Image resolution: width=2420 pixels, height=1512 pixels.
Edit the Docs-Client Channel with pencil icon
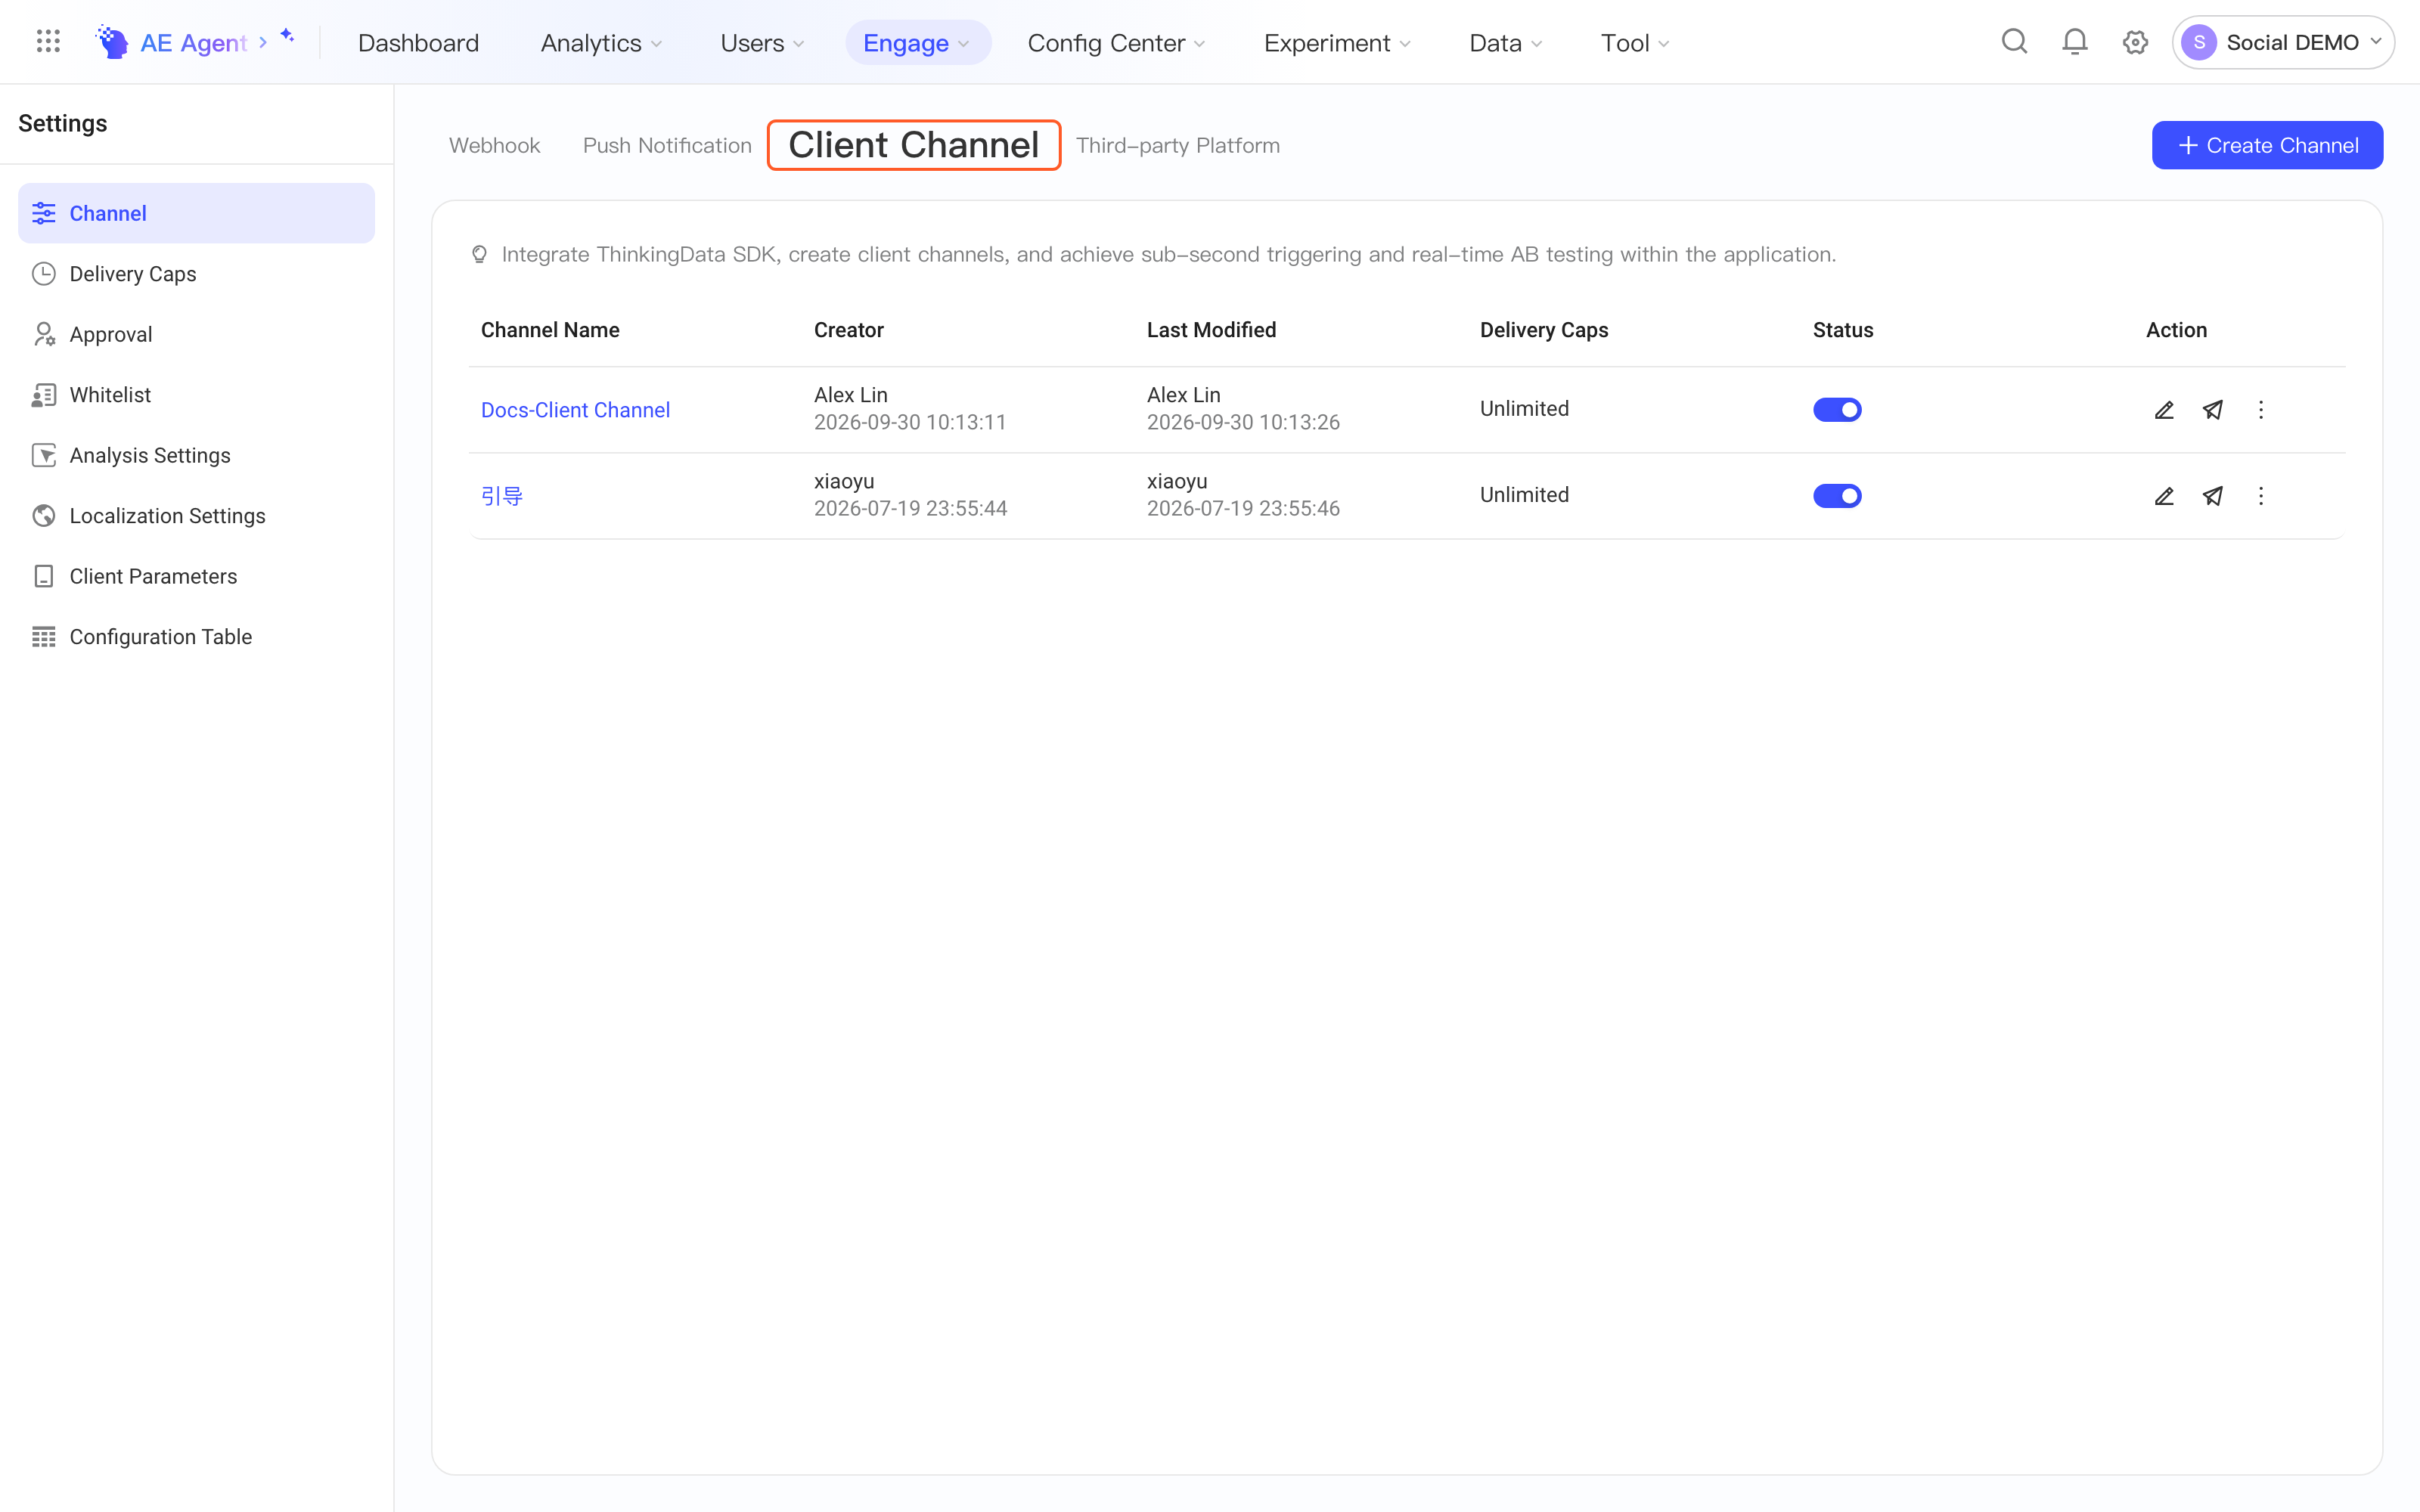click(2164, 410)
